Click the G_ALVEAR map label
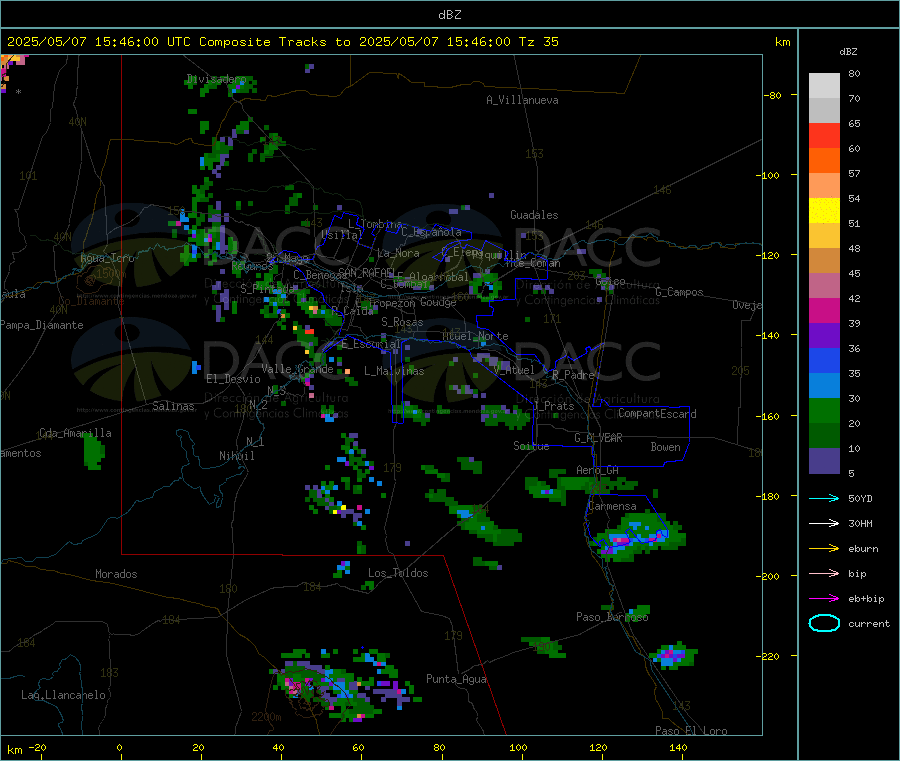The image size is (900, 761). 598,438
